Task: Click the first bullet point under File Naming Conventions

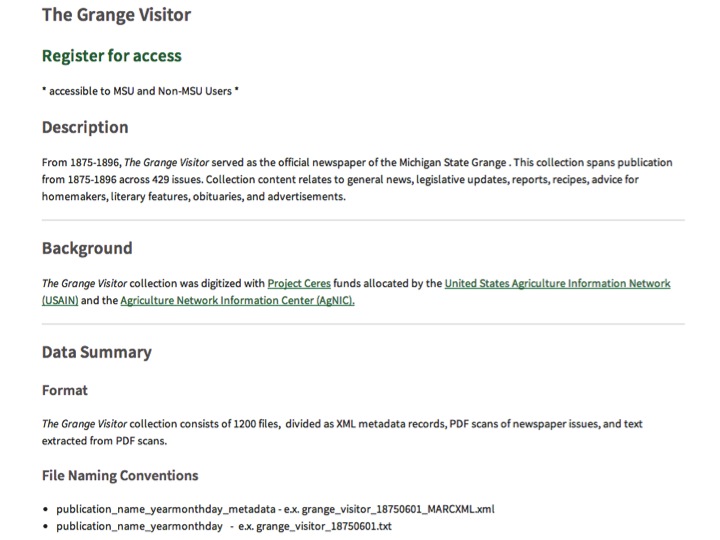Action: [276, 509]
